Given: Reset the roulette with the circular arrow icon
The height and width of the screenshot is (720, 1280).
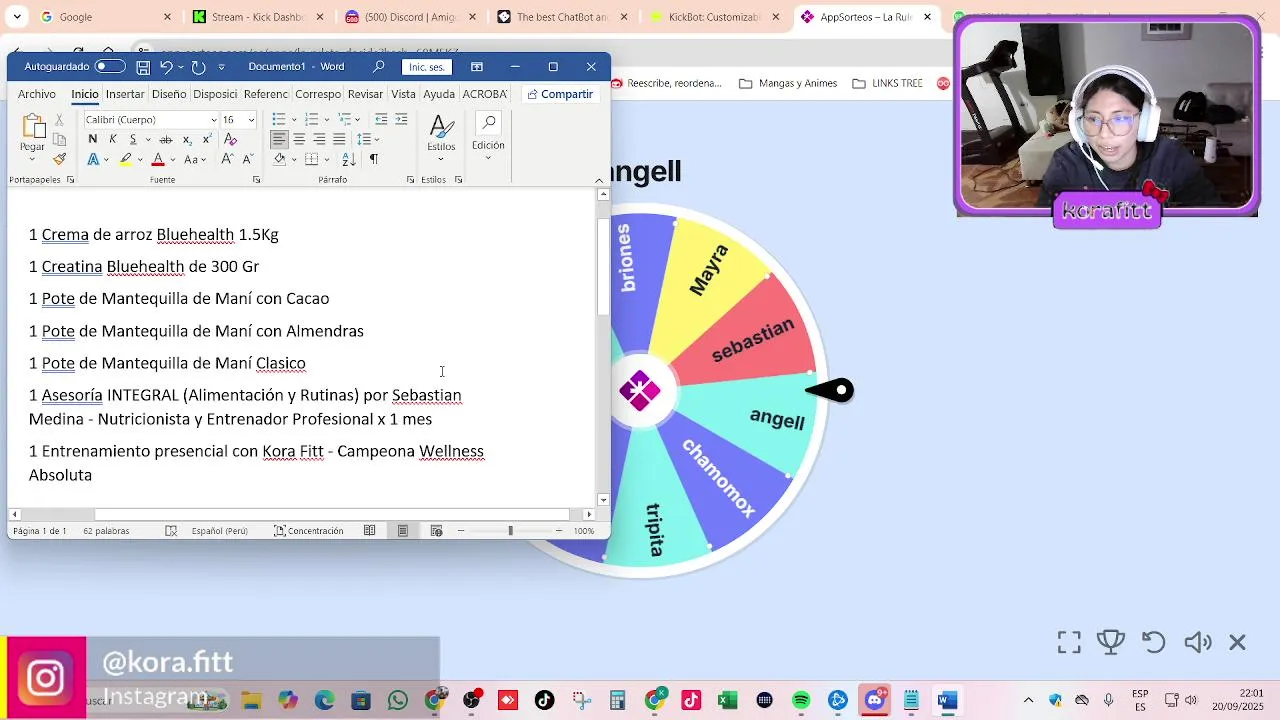Looking at the screenshot, I should coord(1154,642).
